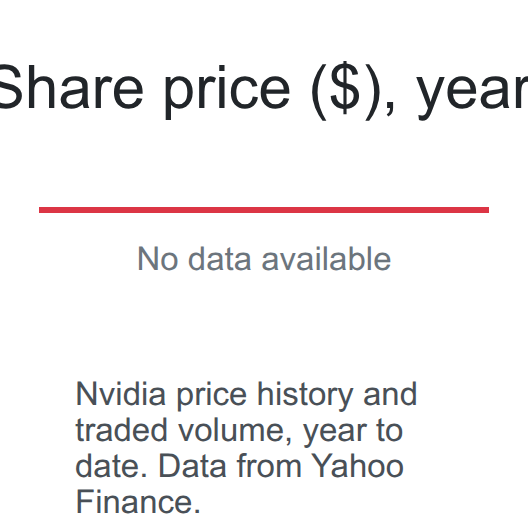Image resolution: width=528 pixels, height=528 pixels.
Task: Click the word "No" in the empty-chart message
Action: click(x=158, y=259)
